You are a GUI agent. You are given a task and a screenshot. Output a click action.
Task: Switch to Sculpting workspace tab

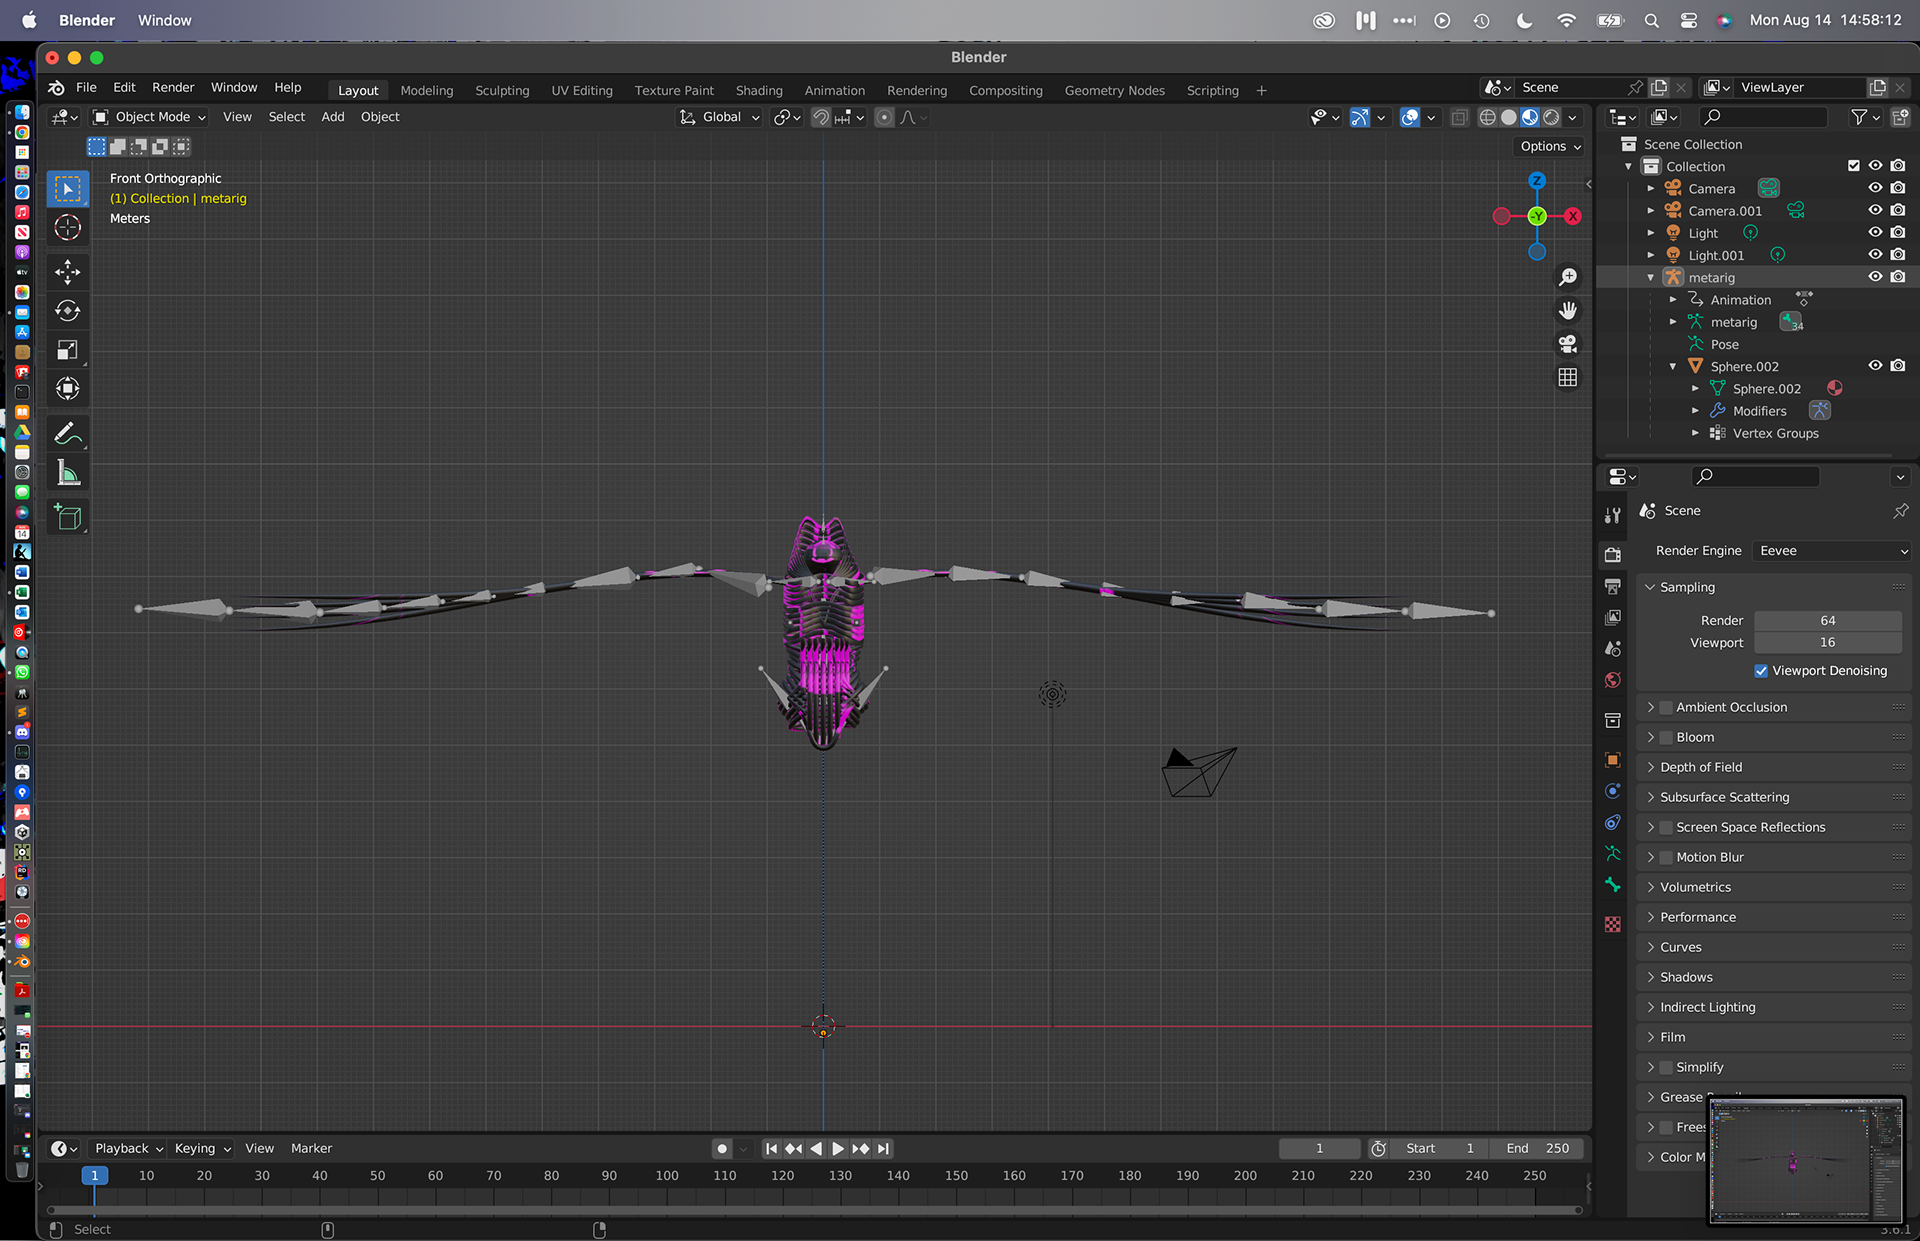pos(502,90)
